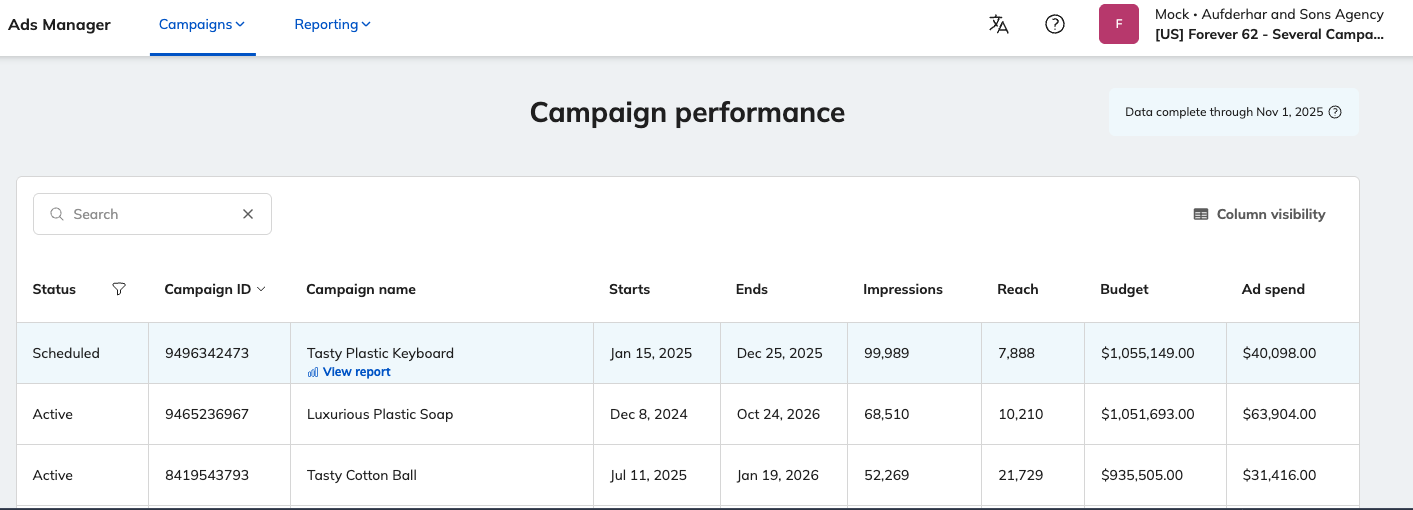
Task: Click the search magnifier icon
Action: pos(57,214)
